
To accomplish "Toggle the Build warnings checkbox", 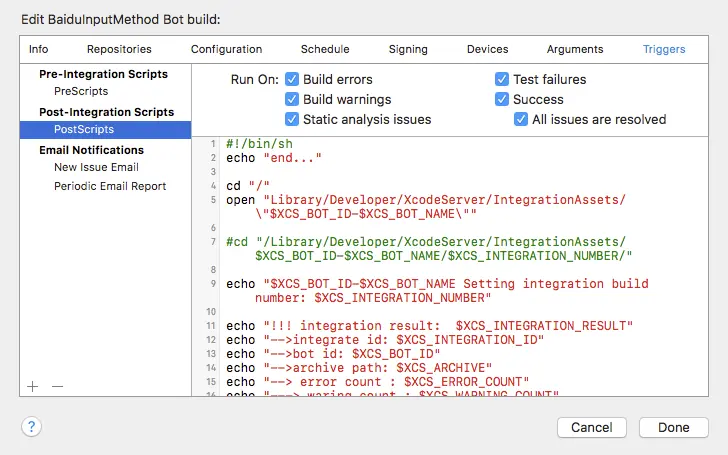I will pos(292,99).
